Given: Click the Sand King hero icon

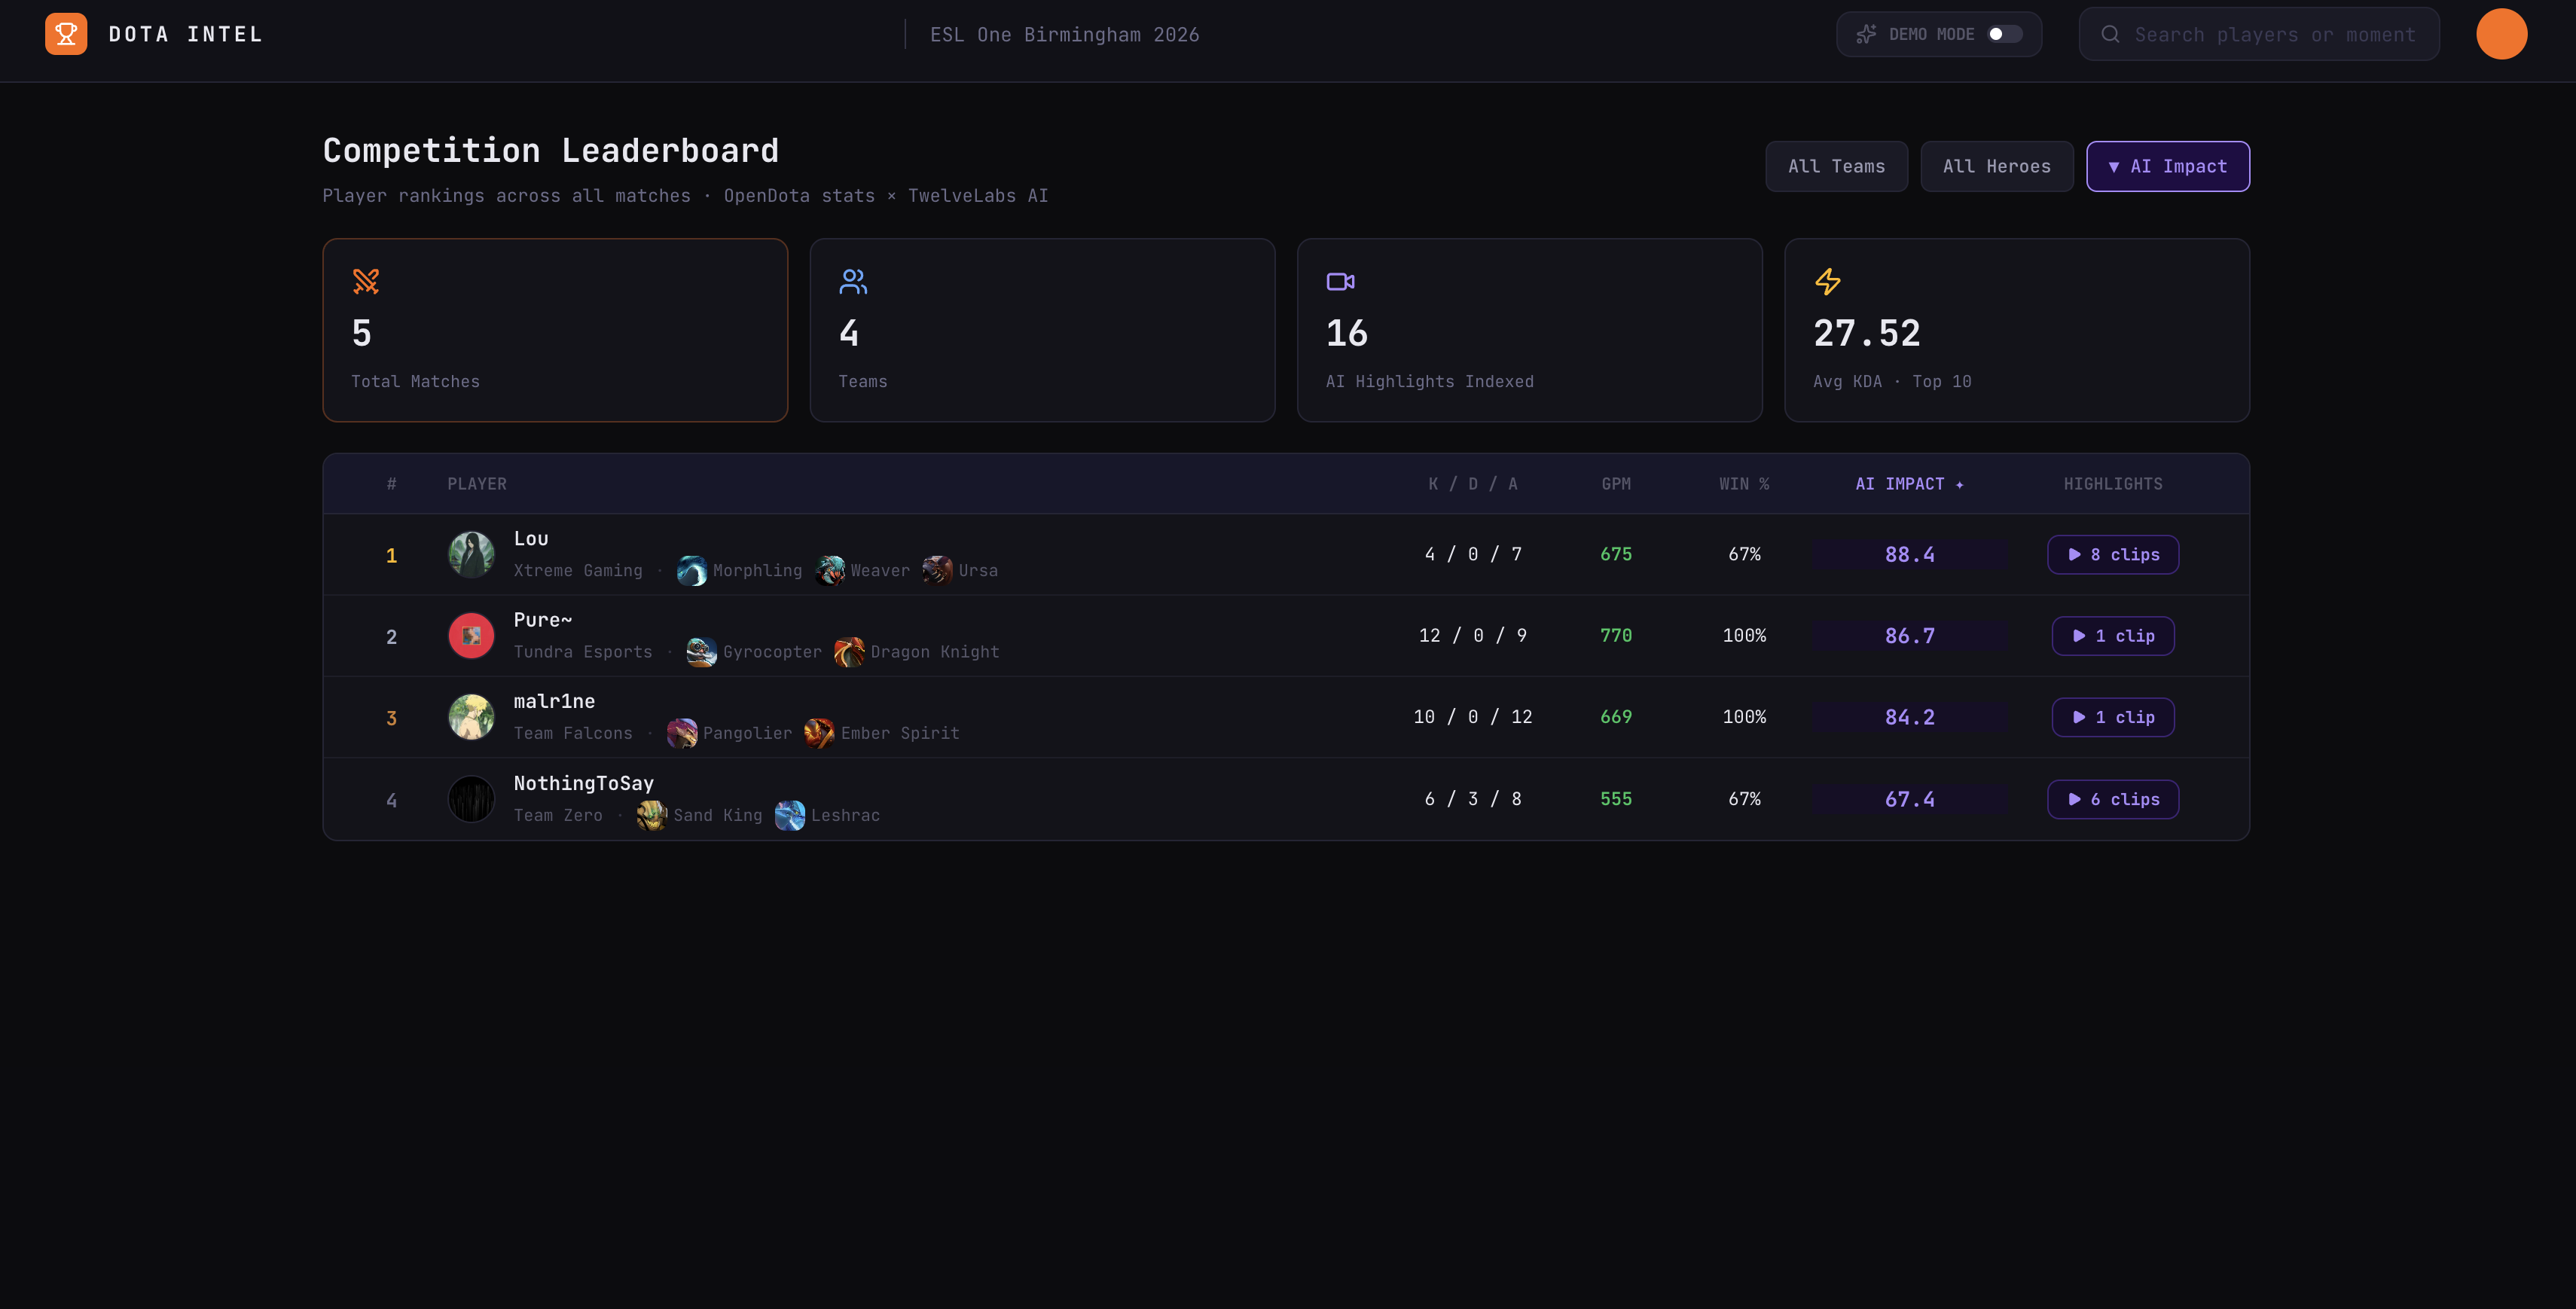Looking at the screenshot, I should [652, 815].
